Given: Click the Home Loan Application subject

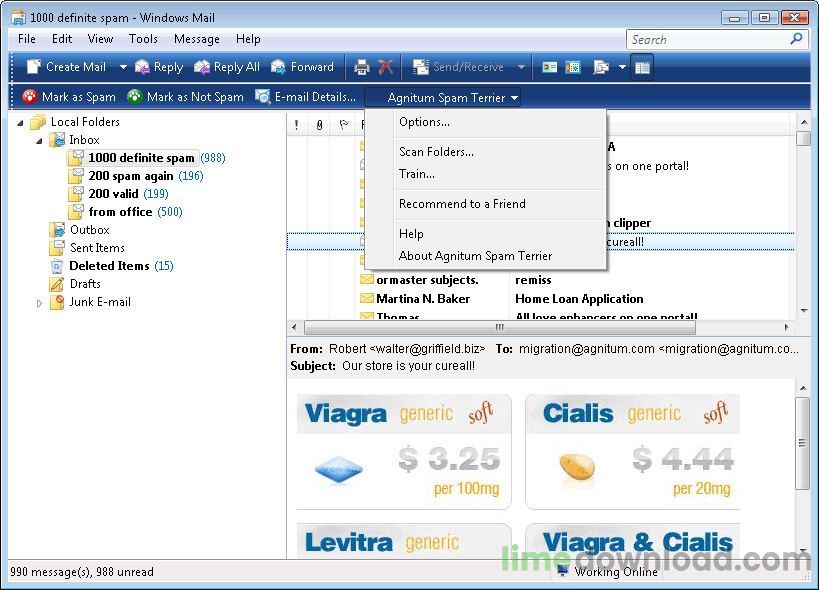Looking at the screenshot, I should pyautogui.click(x=579, y=299).
